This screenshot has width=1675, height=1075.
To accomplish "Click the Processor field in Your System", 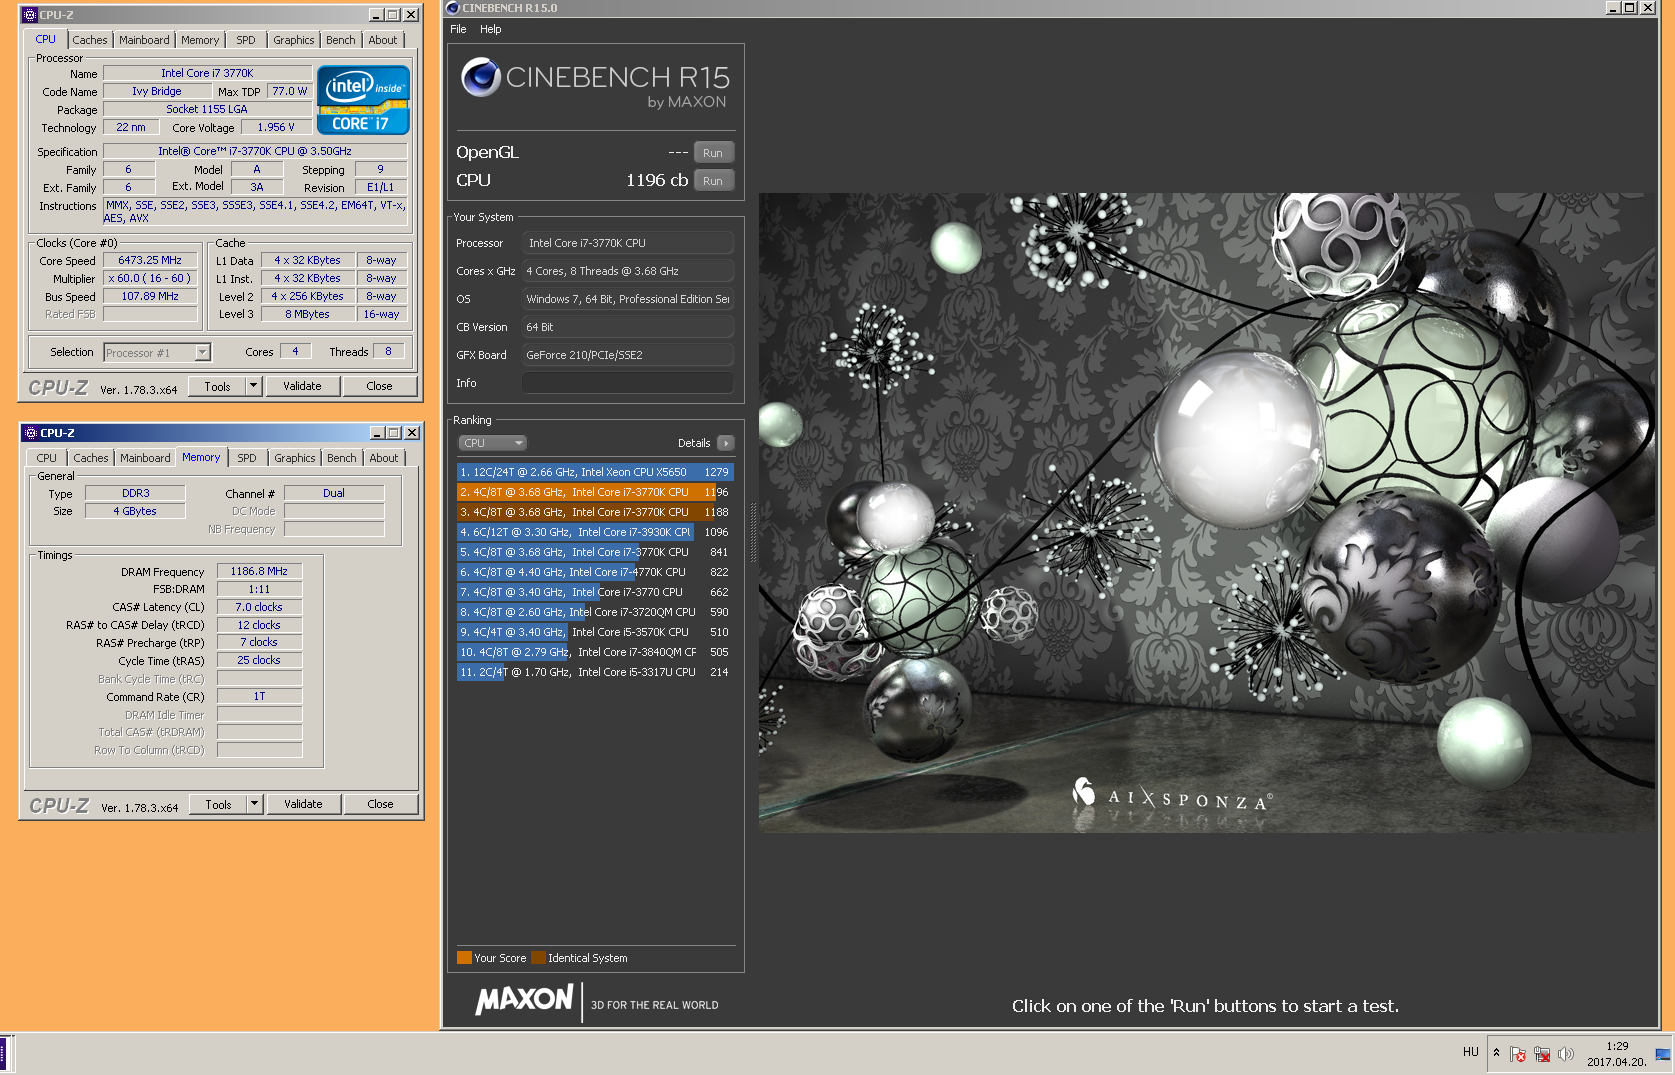I will click(628, 243).
